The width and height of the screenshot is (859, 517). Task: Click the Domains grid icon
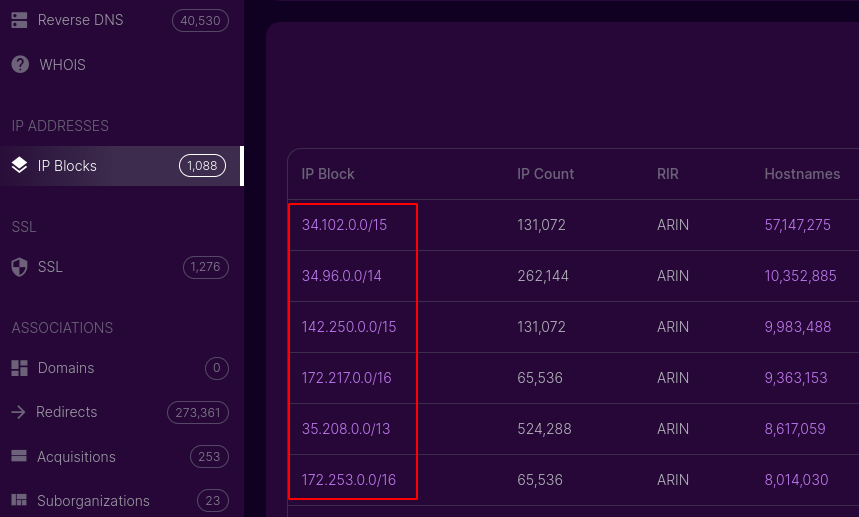point(20,368)
